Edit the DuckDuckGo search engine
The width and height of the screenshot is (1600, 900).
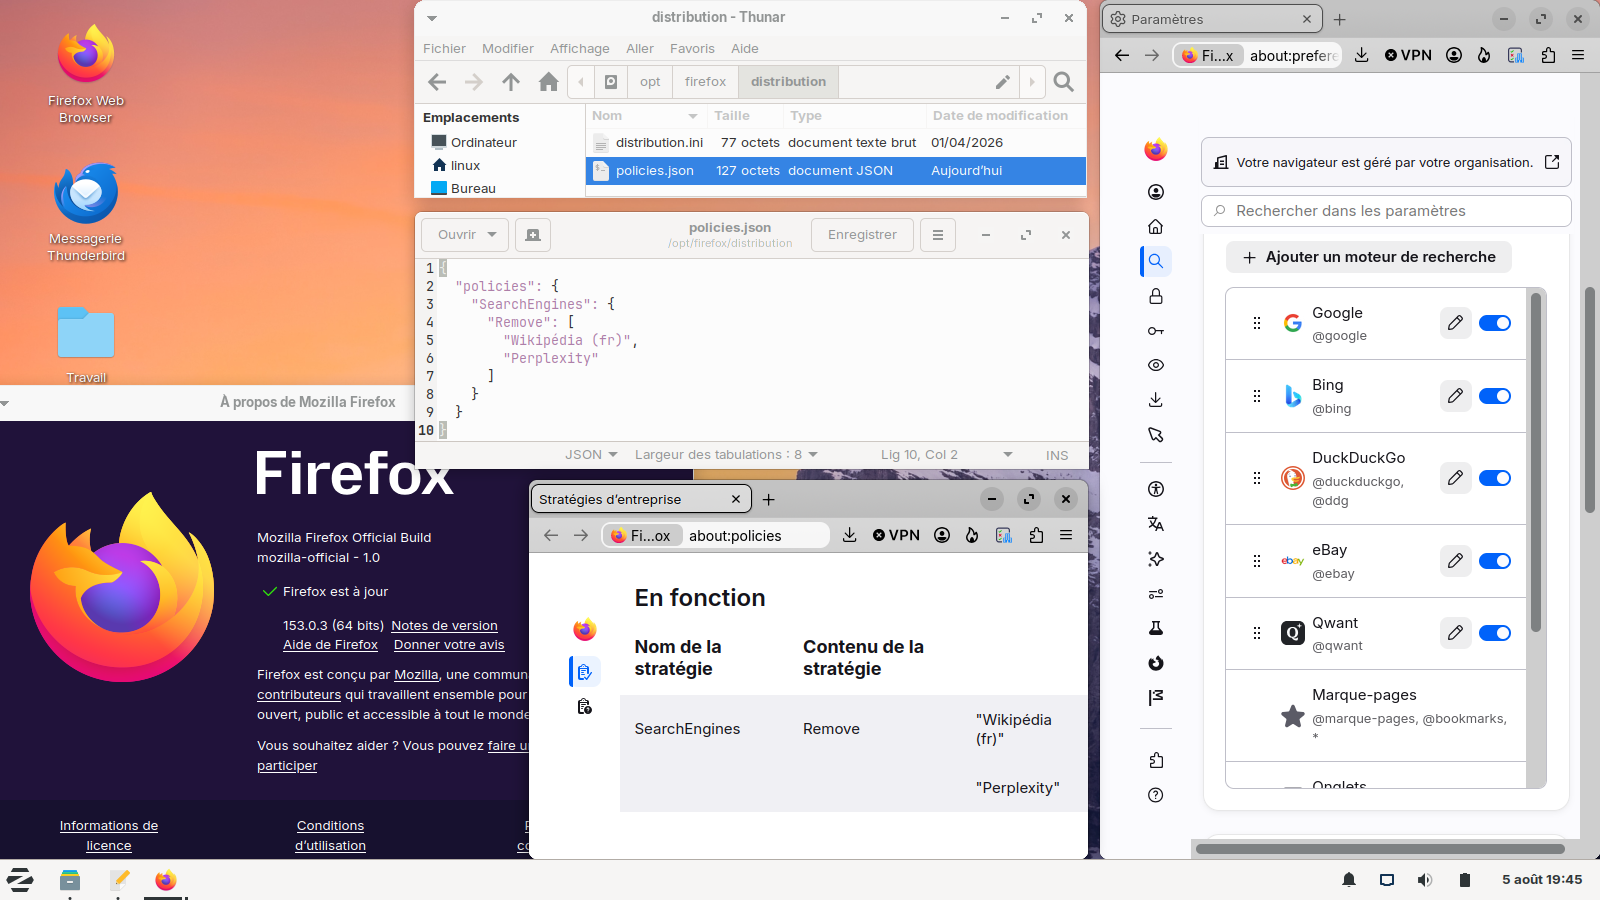pos(1455,478)
